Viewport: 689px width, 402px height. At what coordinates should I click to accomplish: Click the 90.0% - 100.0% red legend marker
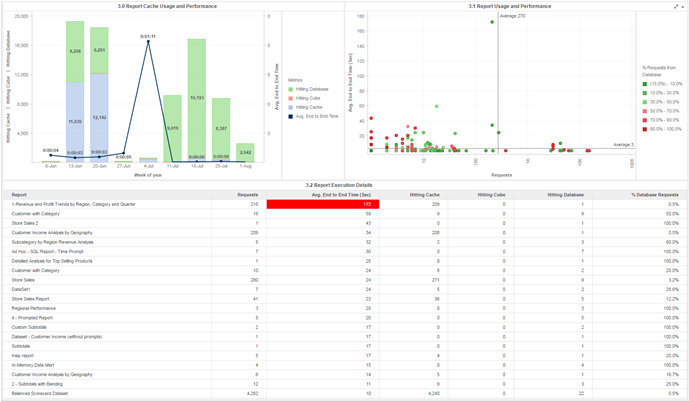645,128
